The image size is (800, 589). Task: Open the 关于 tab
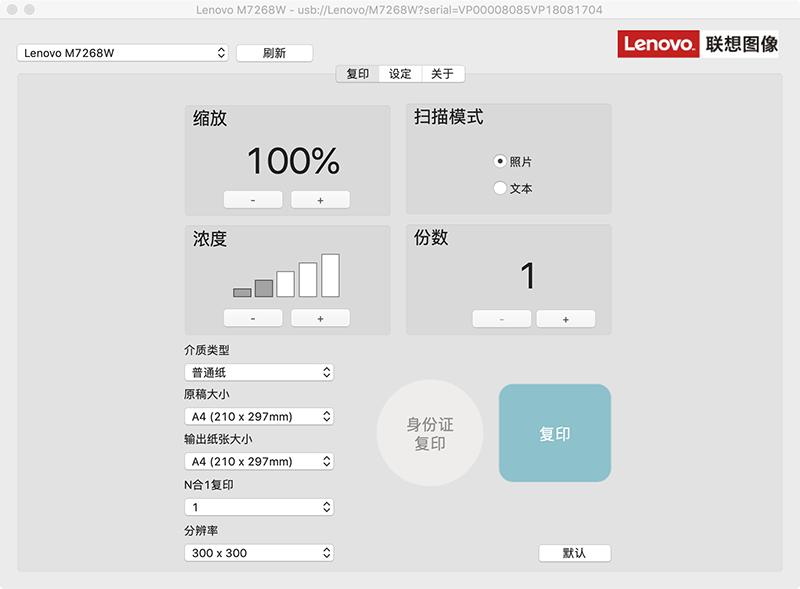442,74
